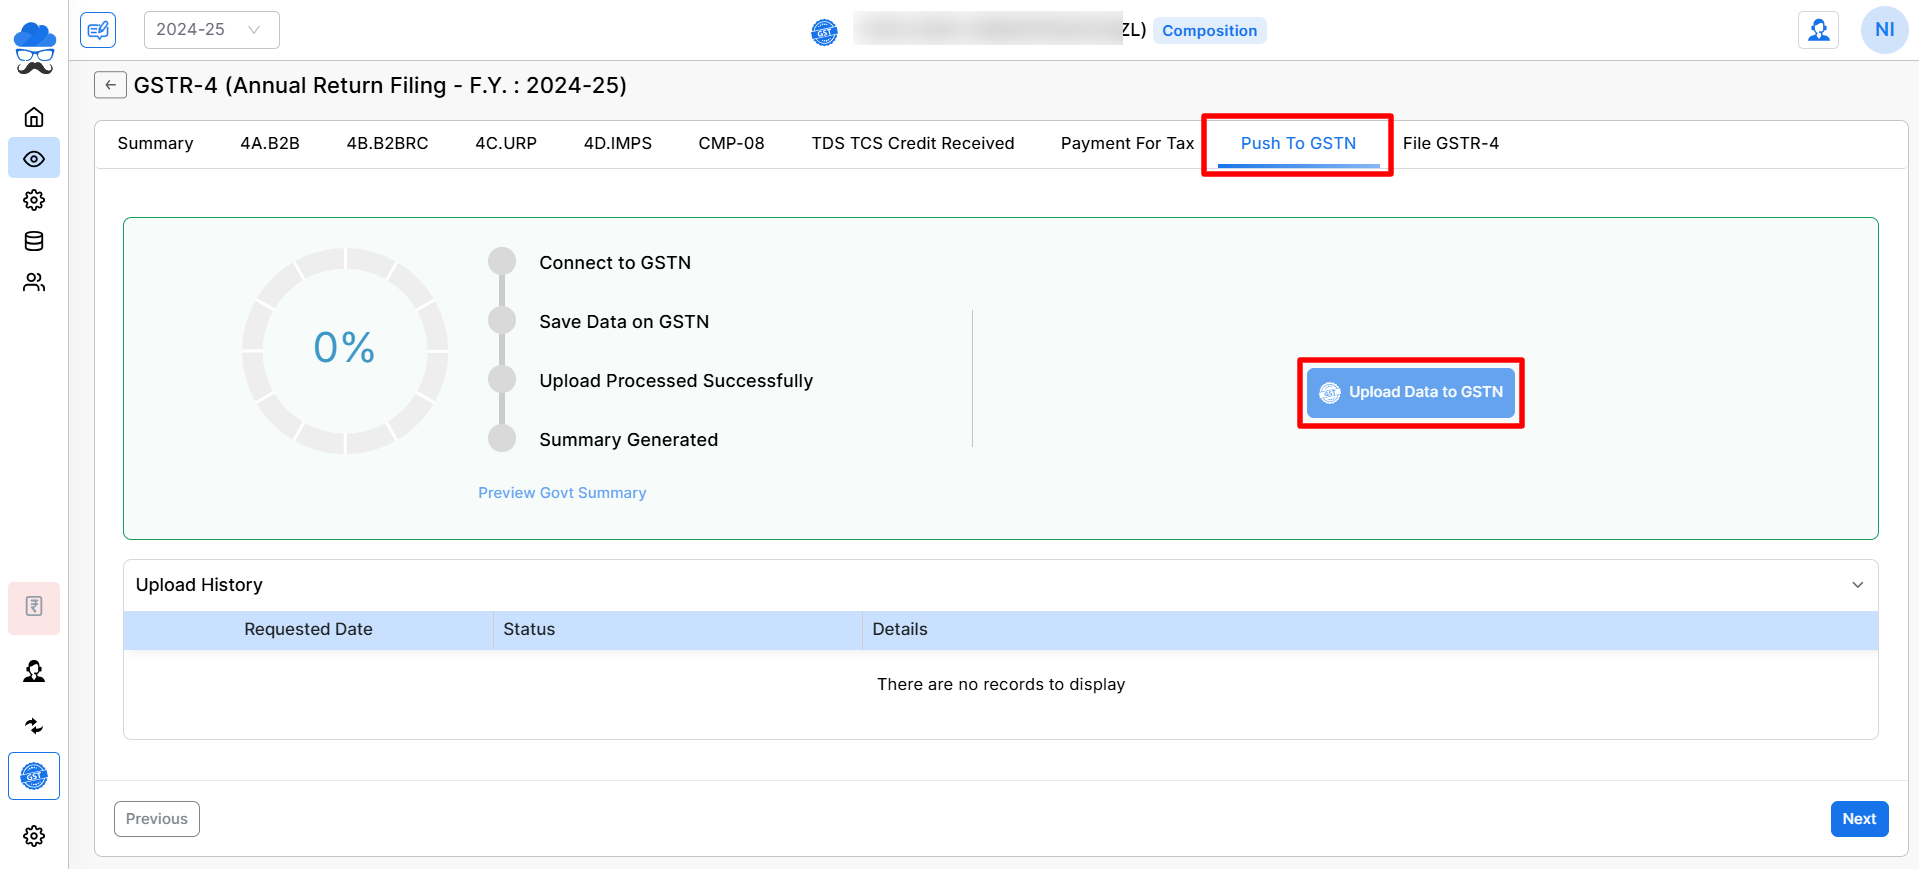Click the support agent icon in header
Image resolution: width=1919 pixels, height=869 pixels.
coord(1818,30)
